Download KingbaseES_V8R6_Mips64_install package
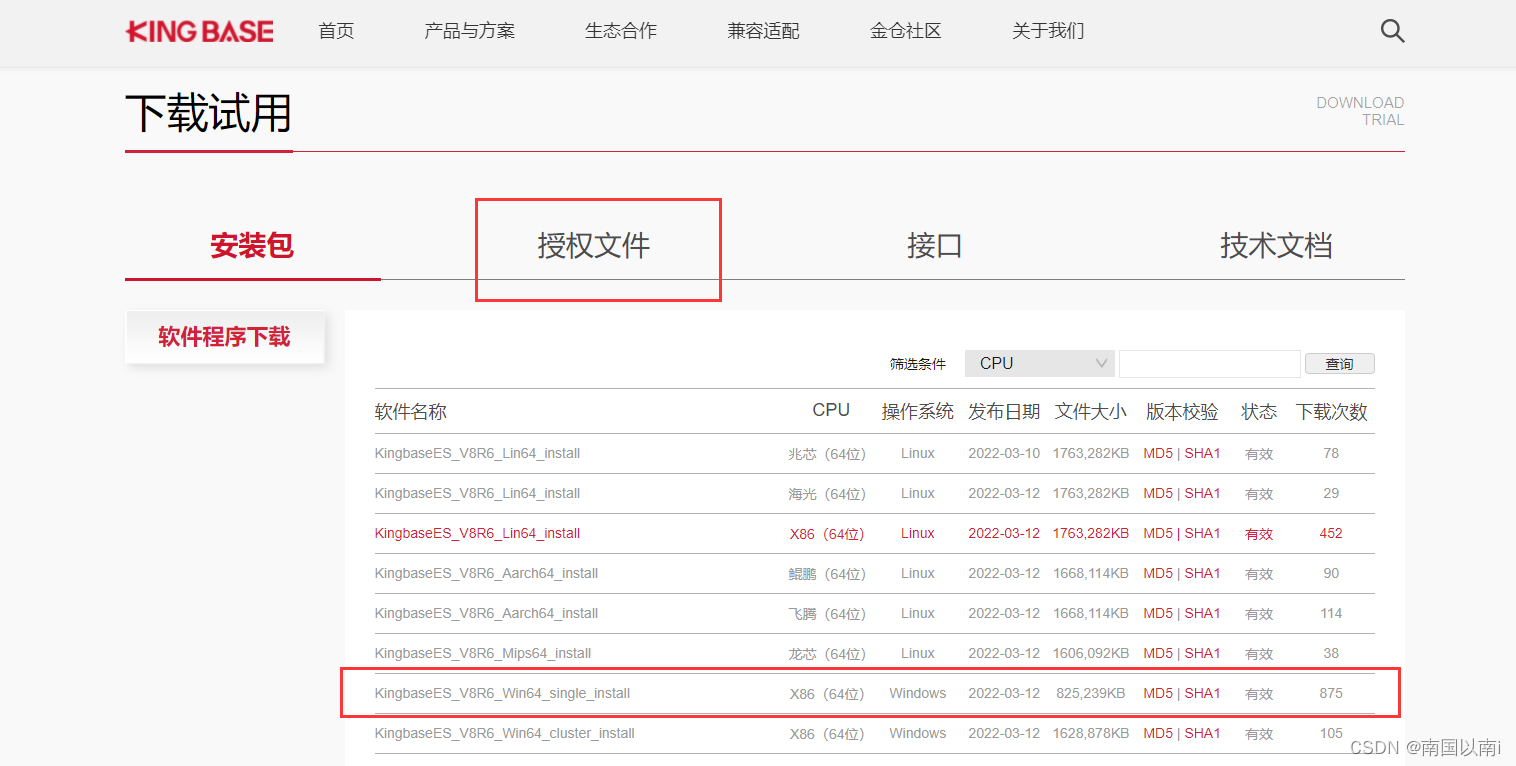1516x766 pixels. (483, 653)
